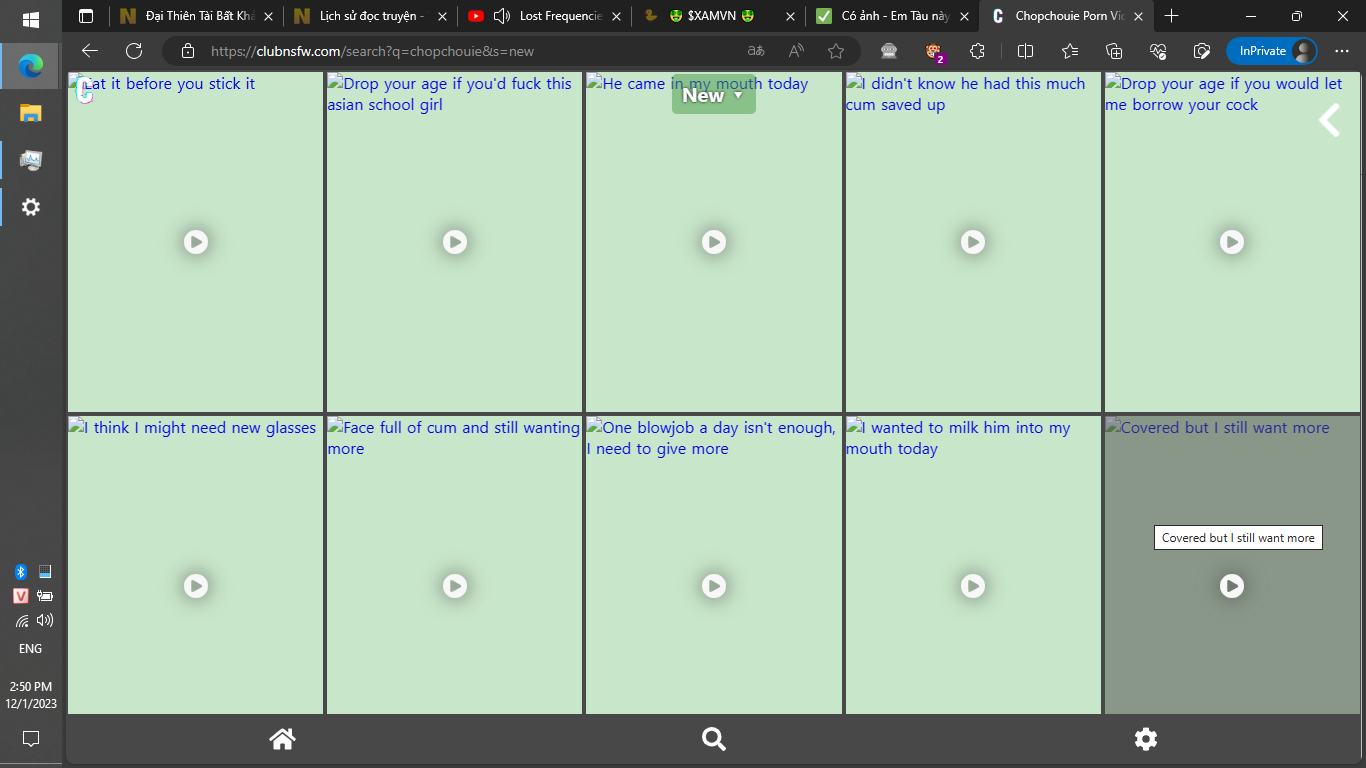Click the white left chevron arrow on page

tap(1329, 121)
